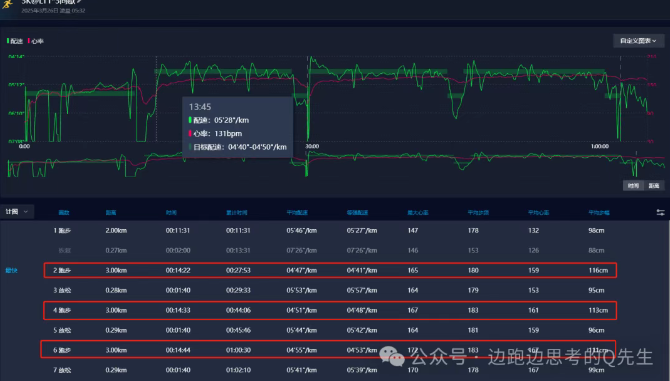Sort by the 累计时间 column header
The height and width of the screenshot is (381, 670).
tap(236, 212)
